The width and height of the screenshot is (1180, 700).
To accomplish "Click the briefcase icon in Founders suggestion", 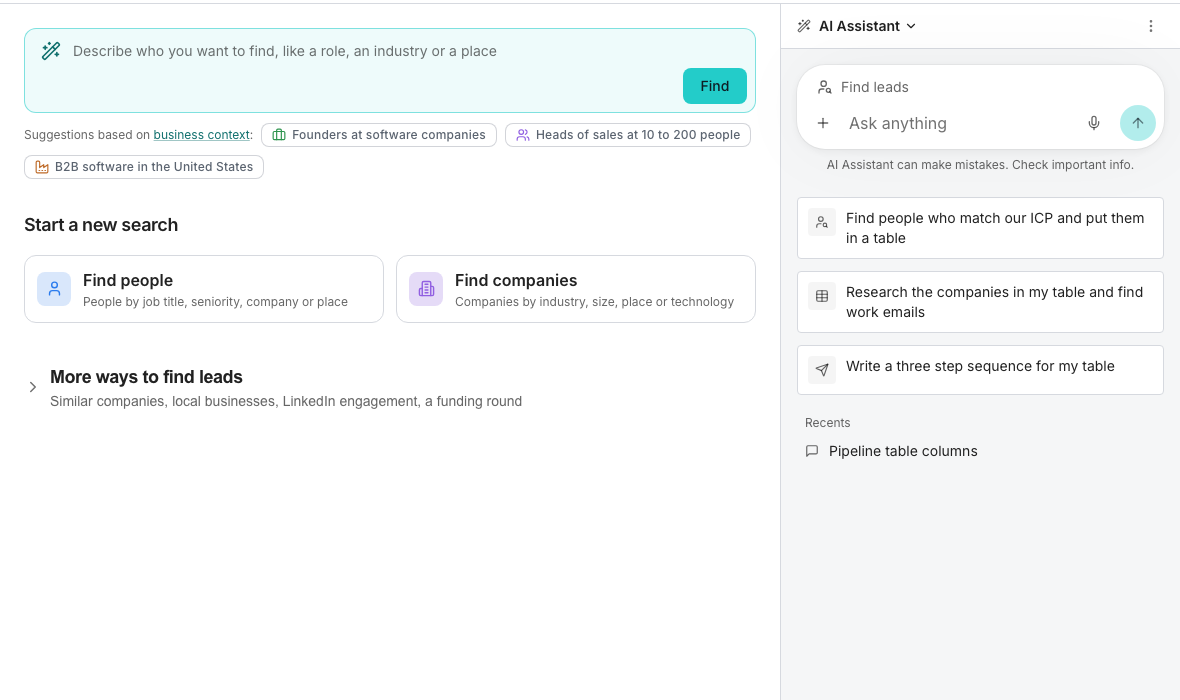I will 279,135.
